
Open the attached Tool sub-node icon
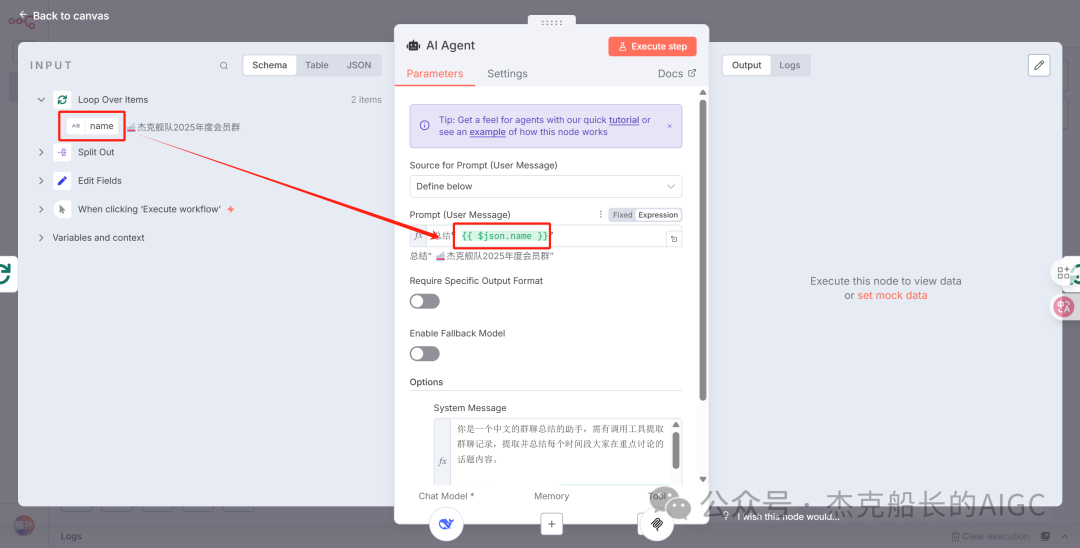(x=656, y=525)
